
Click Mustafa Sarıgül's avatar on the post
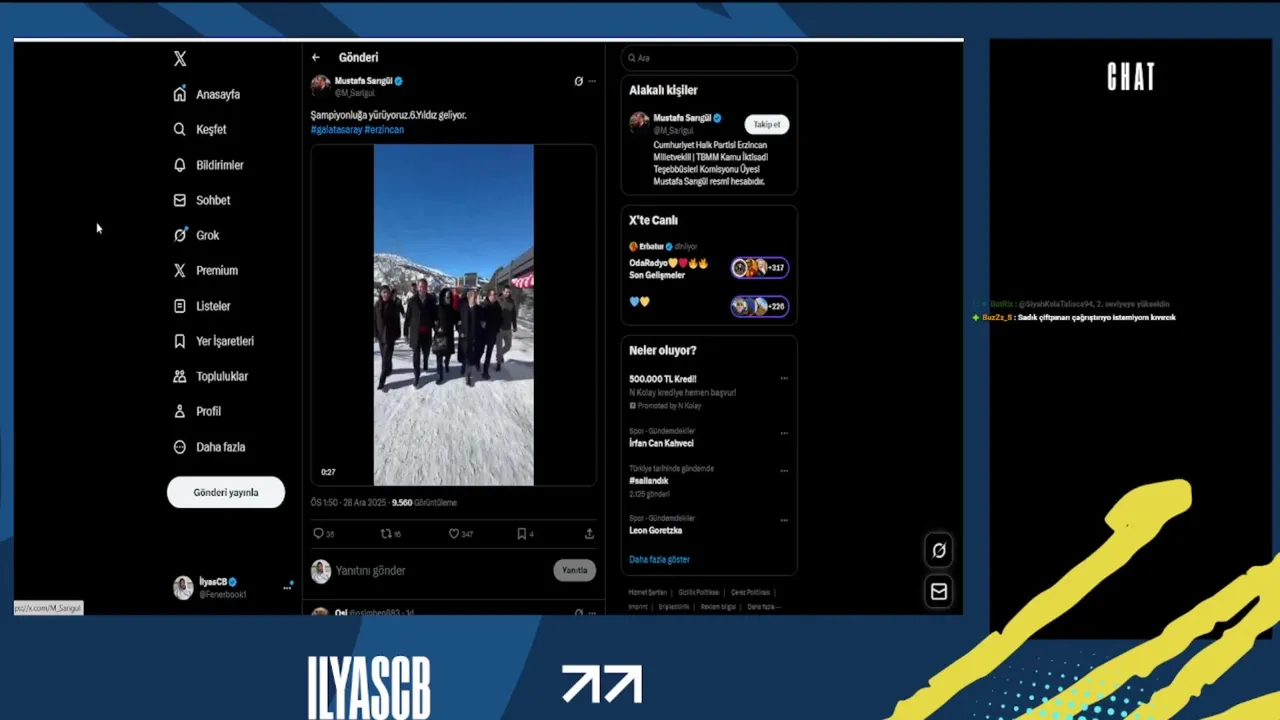[x=321, y=85]
